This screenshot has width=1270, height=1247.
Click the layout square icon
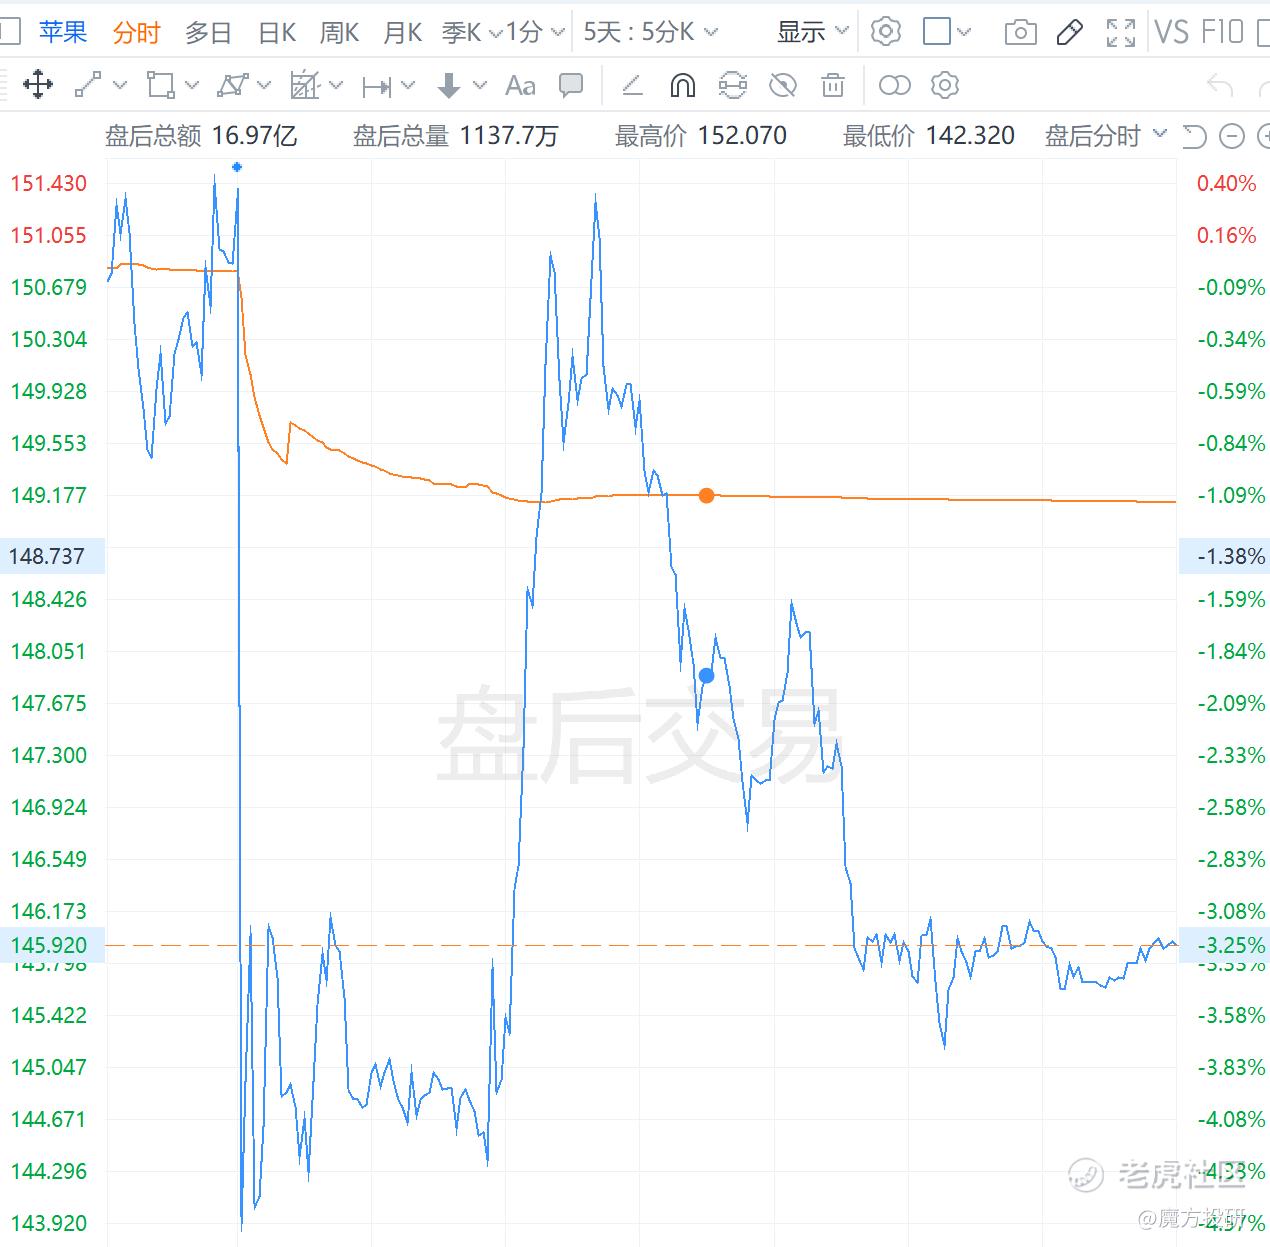click(937, 32)
